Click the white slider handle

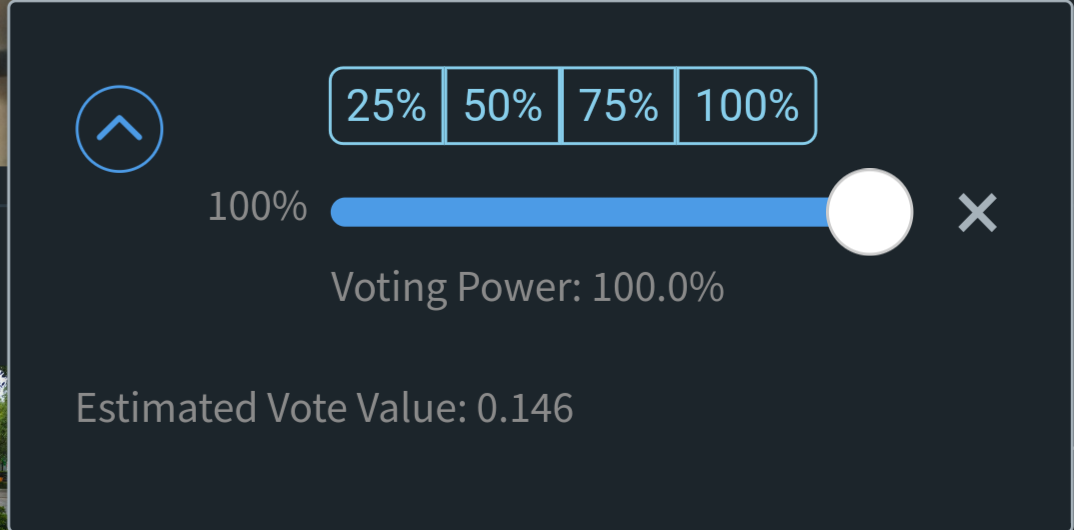point(870,212)
